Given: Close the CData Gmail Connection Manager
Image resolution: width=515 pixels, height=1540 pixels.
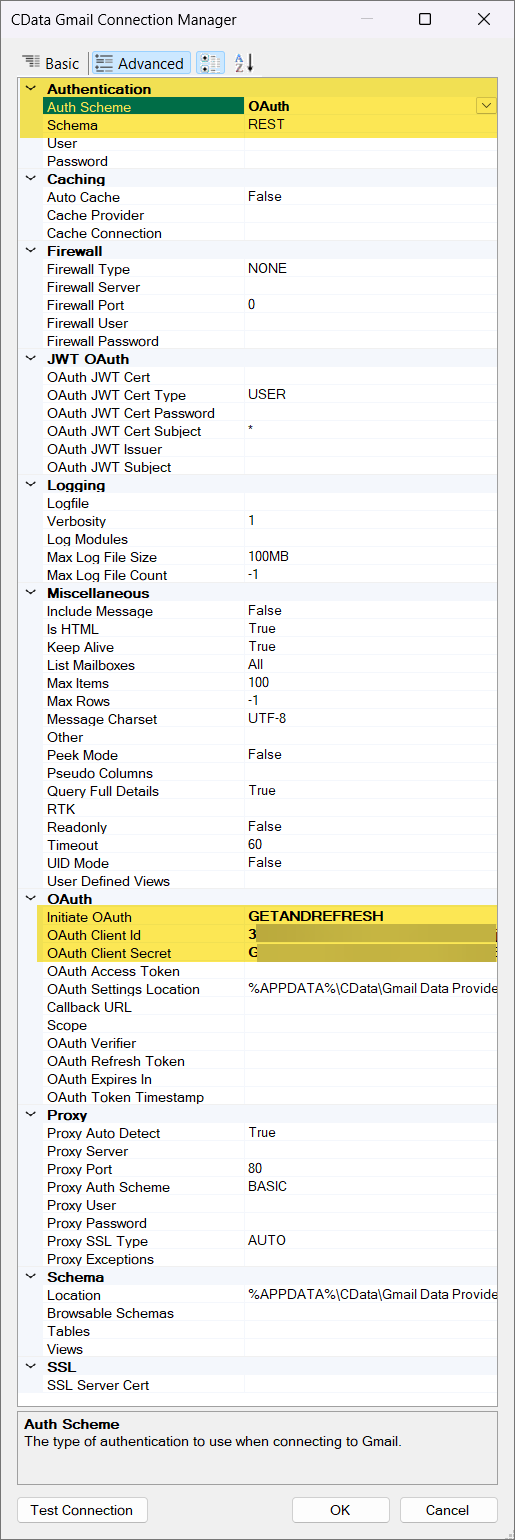Looking at the screenshot, I should (x=484, y=19).
